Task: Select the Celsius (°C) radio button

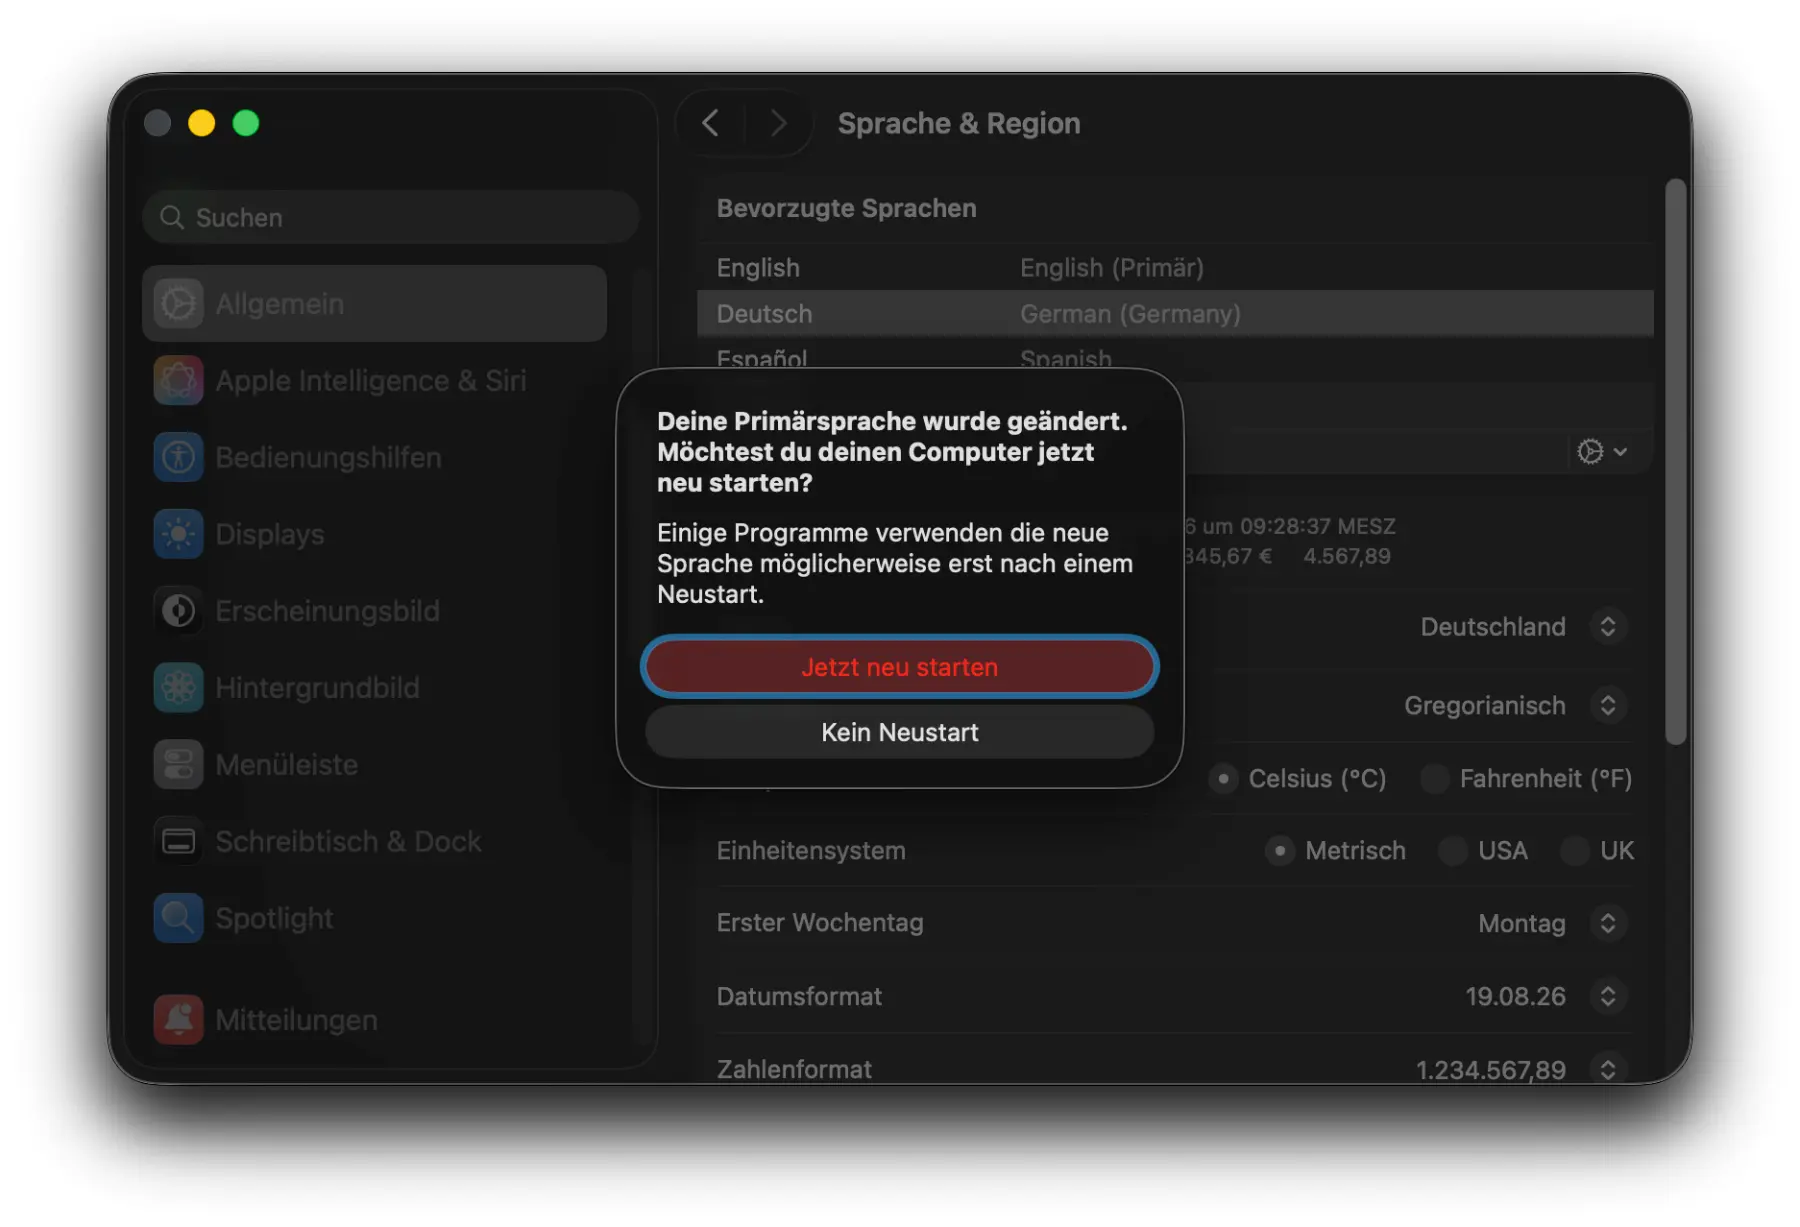Action: click(1223, 779)
